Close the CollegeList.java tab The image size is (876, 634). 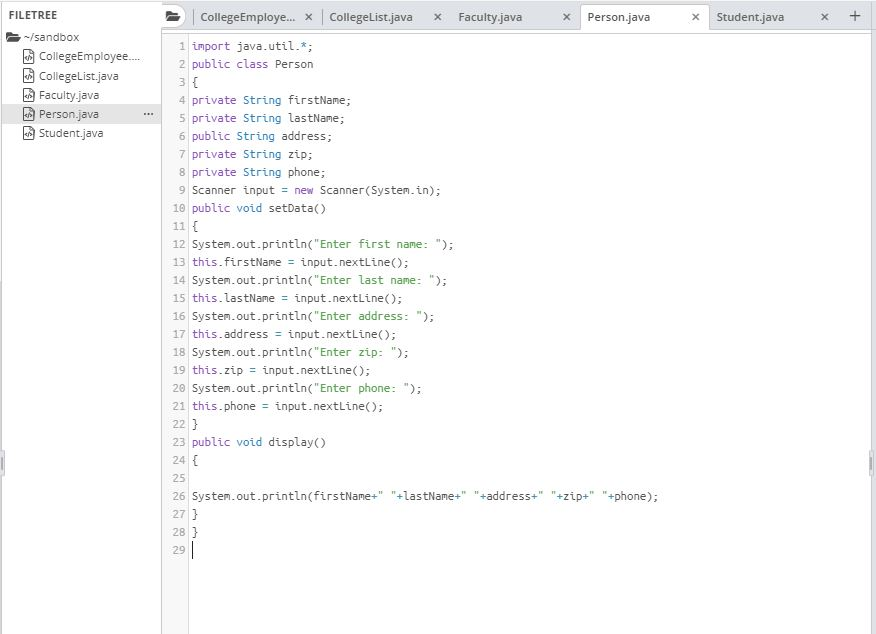(x=437, y=17)
